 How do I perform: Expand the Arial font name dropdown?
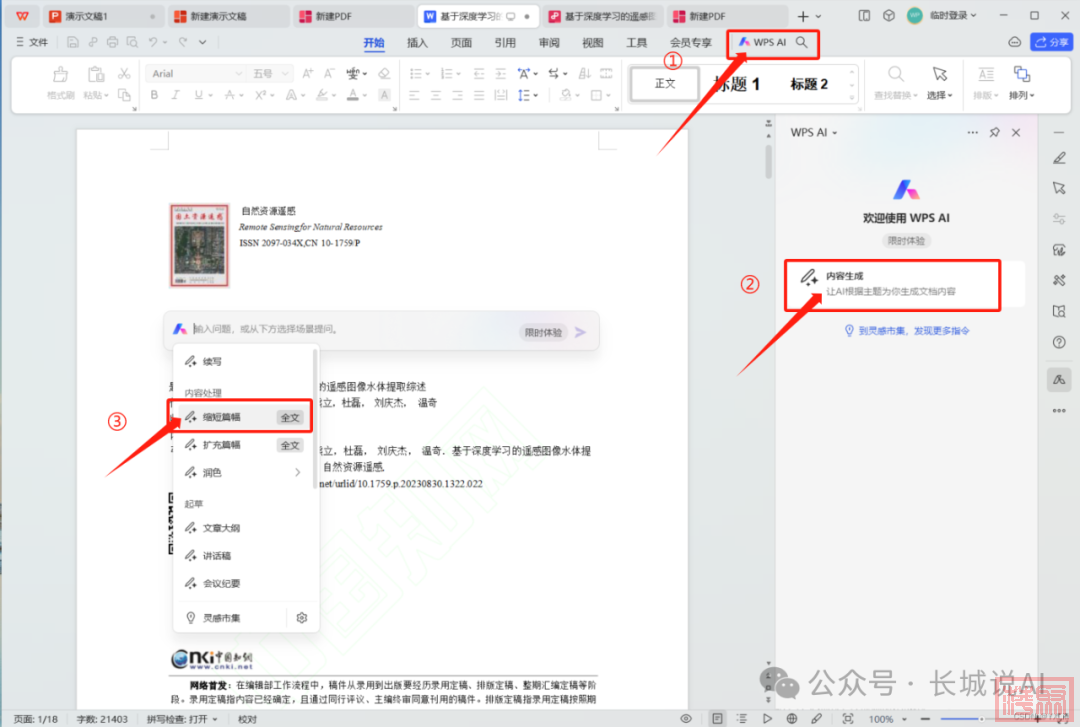pos(238,74)
